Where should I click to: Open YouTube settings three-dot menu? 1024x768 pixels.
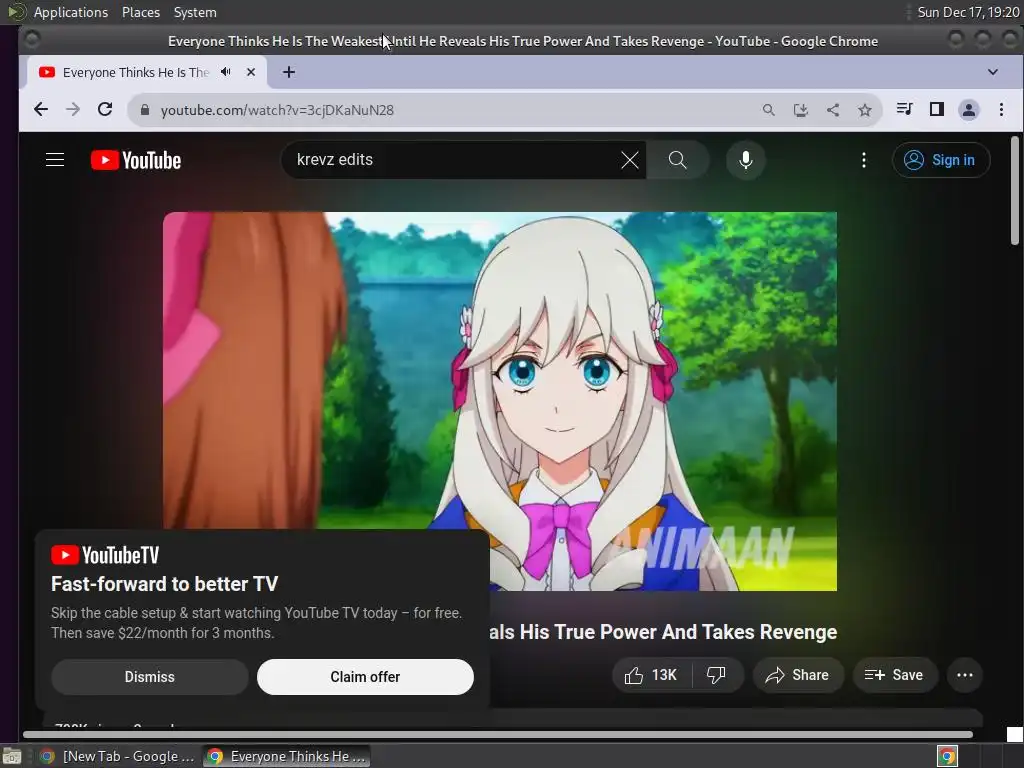point(863,160)
